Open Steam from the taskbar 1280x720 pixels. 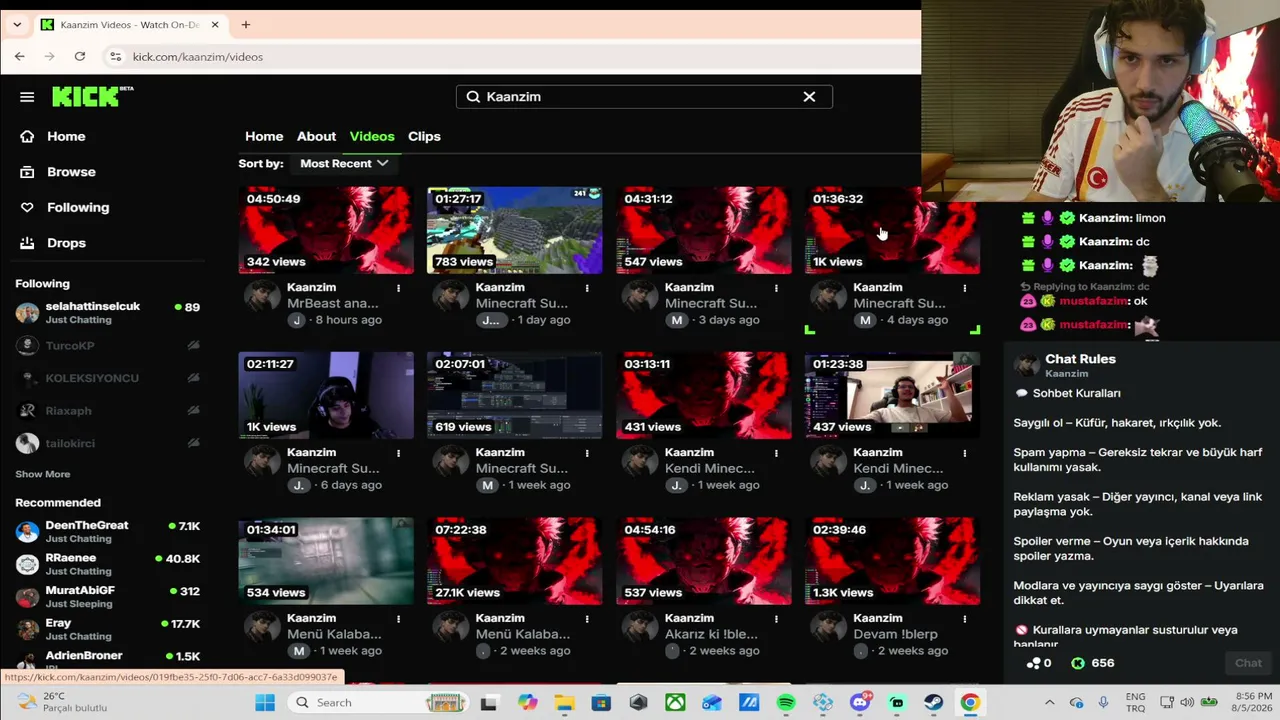(933, 703)
